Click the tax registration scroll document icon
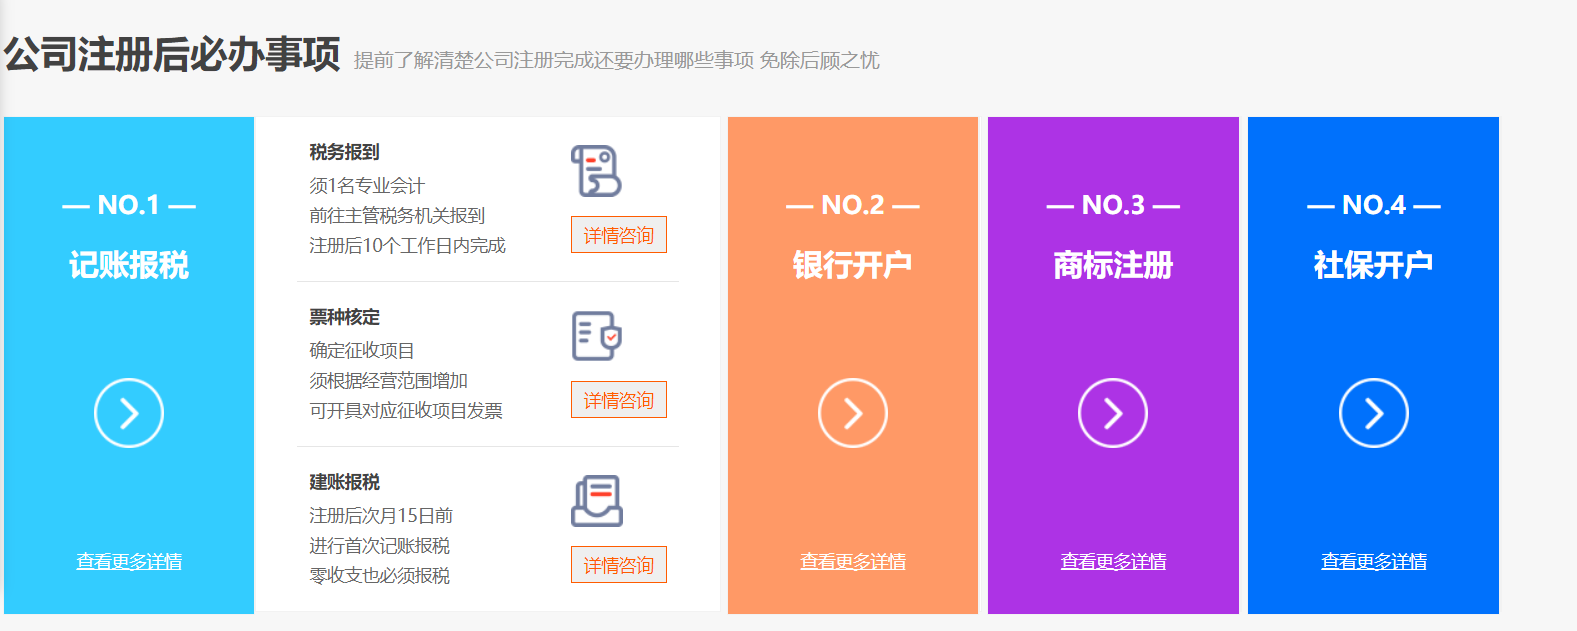1577x631 pixels. tap(596, 171)
